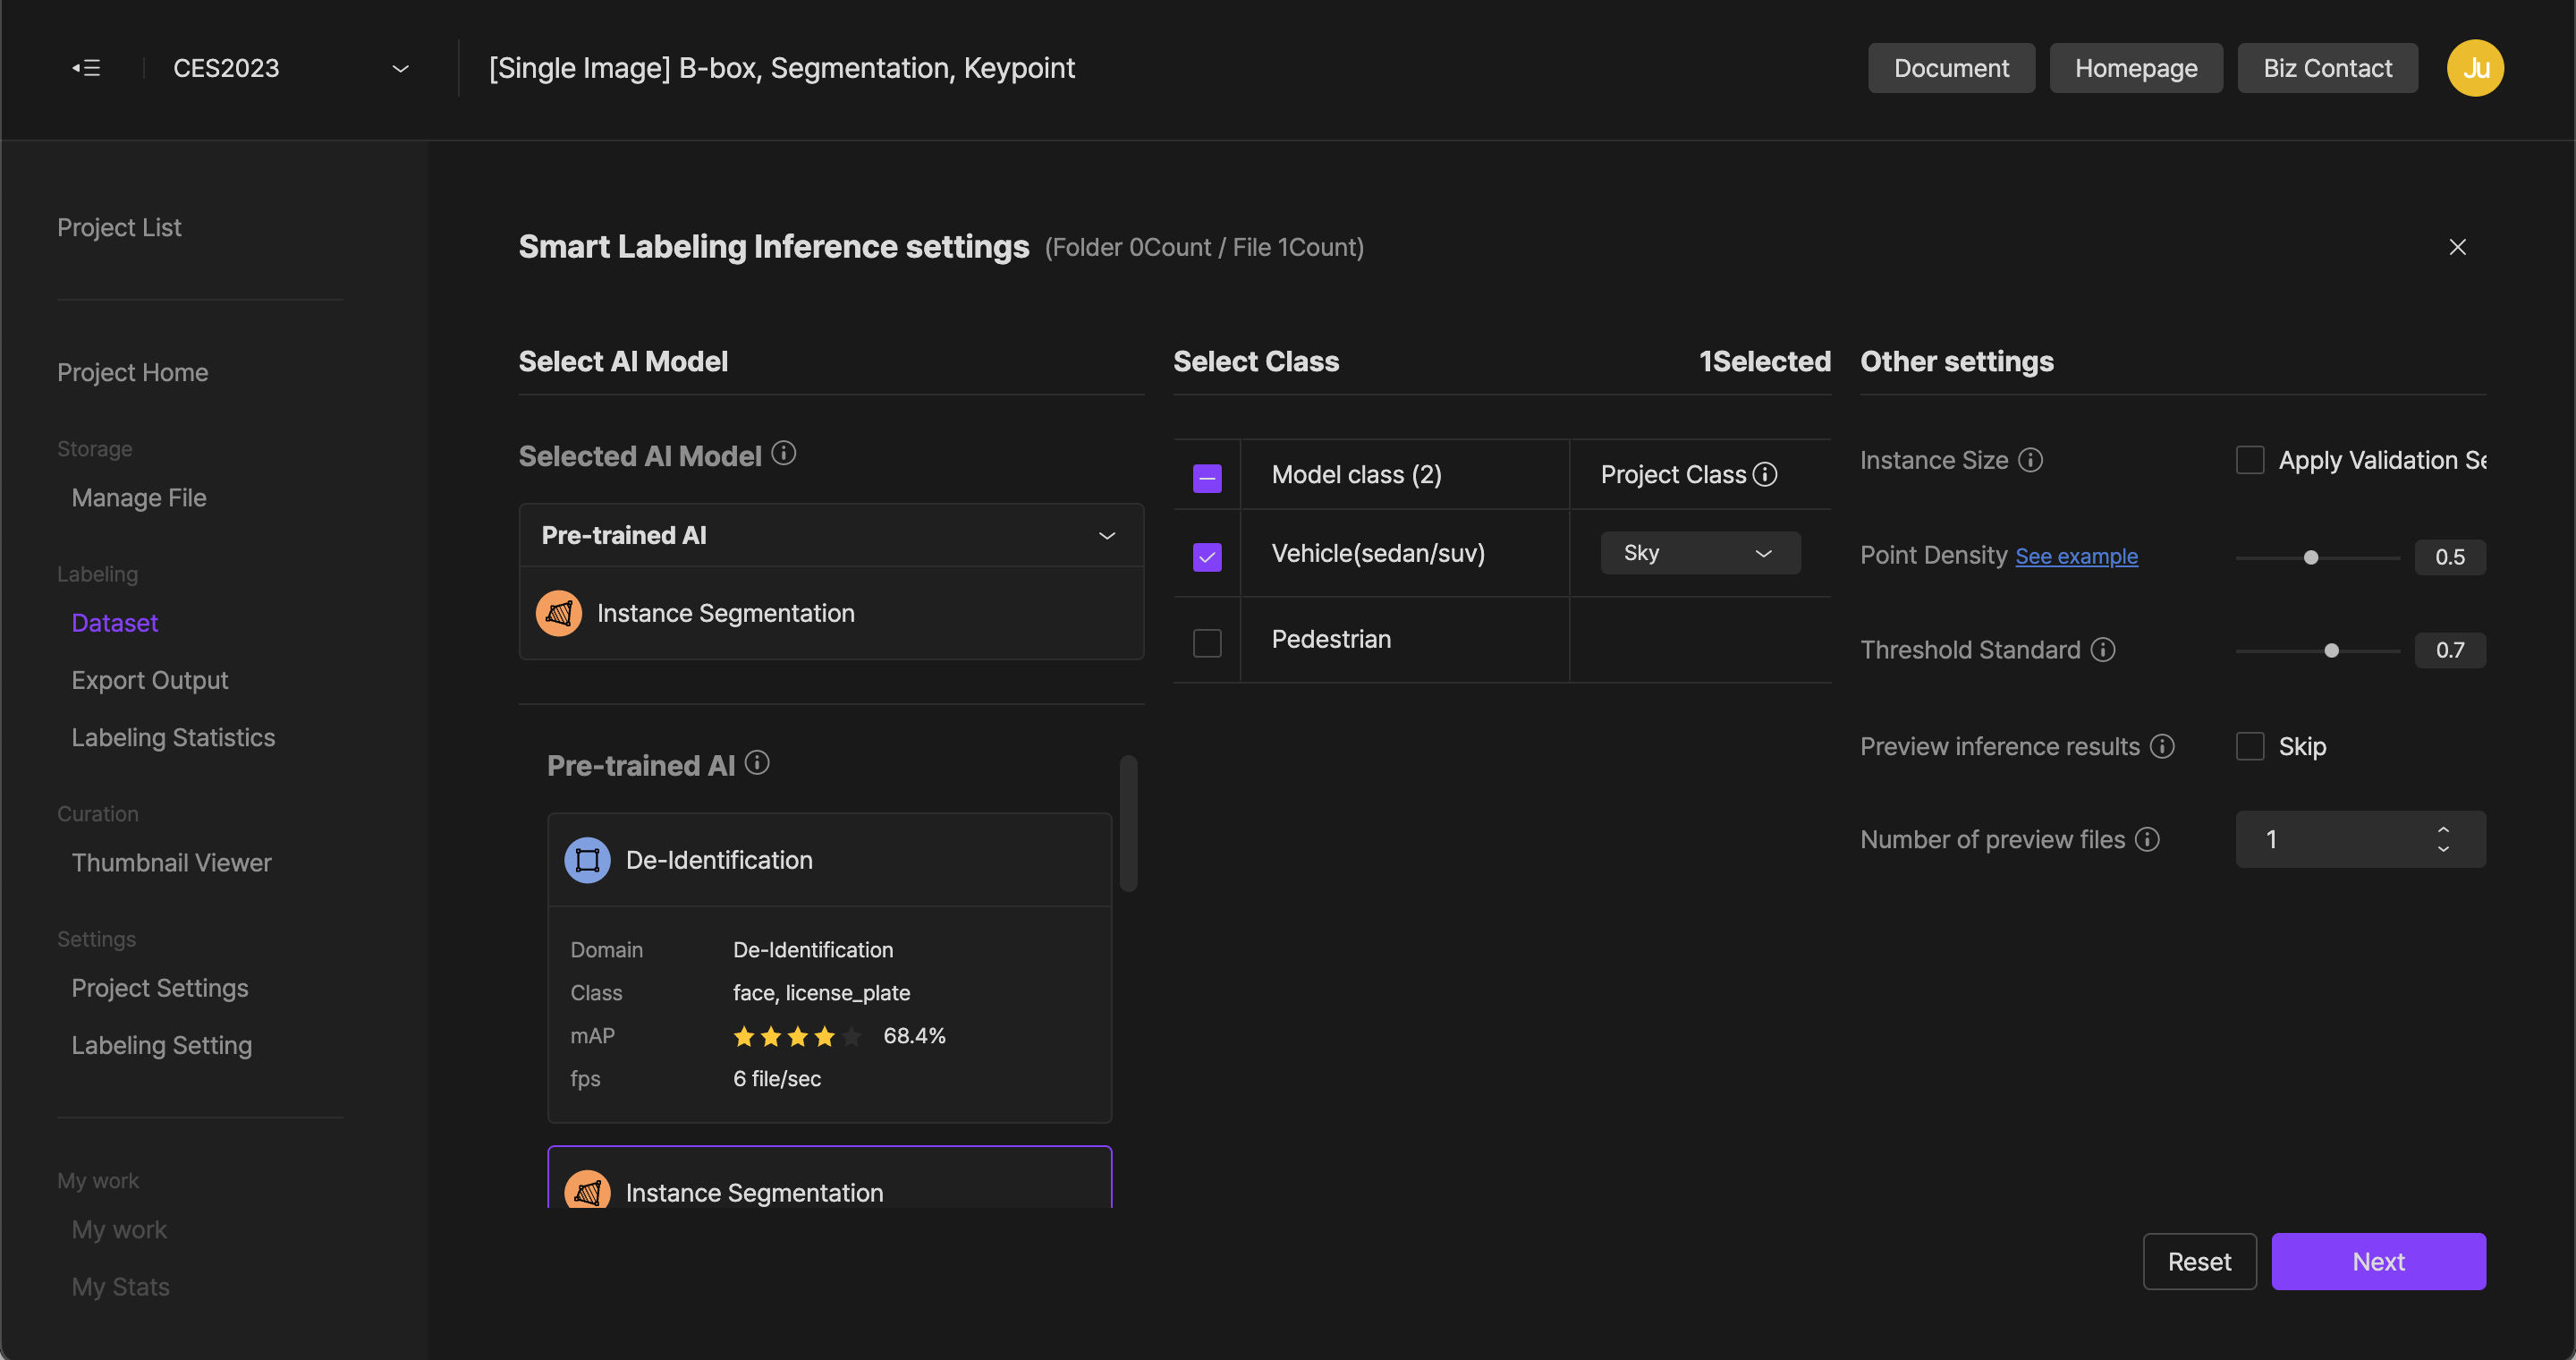Click info icon beside Threshold Standard

(2103, 650)
